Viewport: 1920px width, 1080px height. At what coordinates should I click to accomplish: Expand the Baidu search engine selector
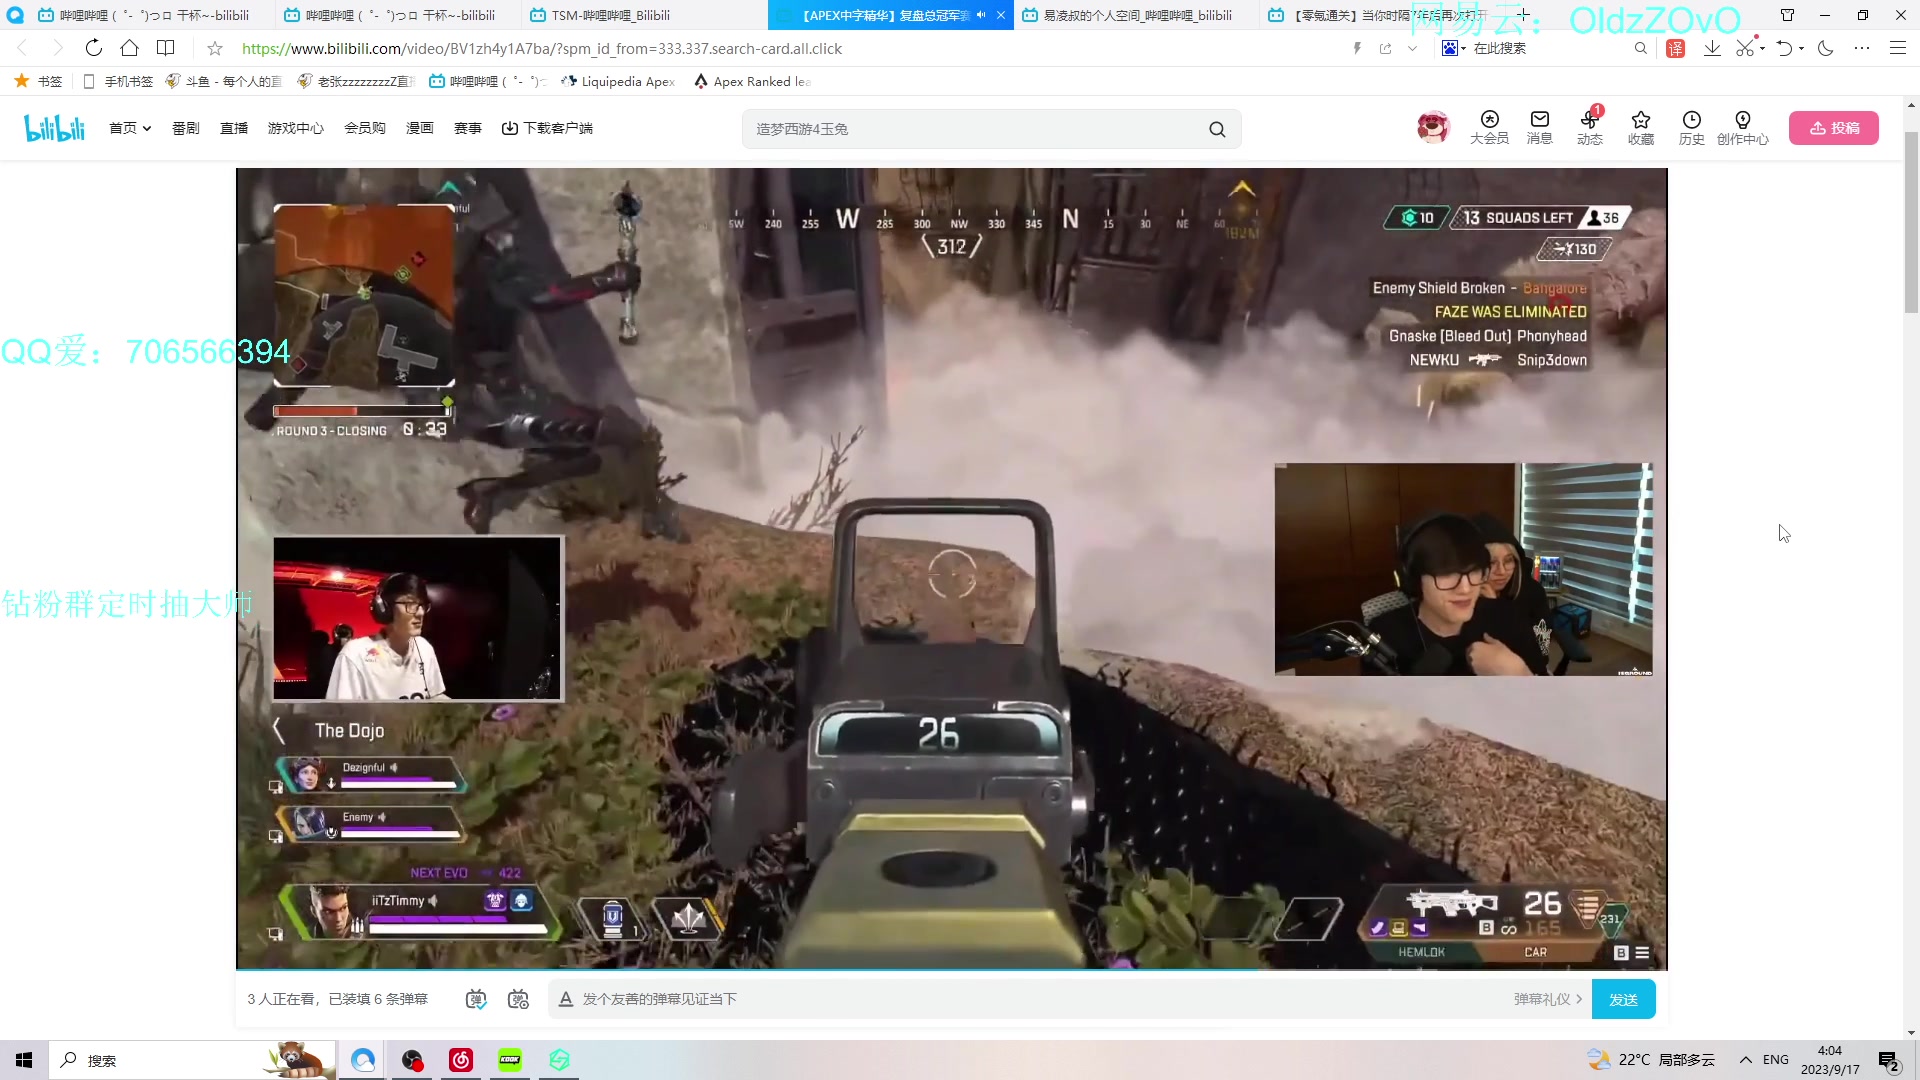(1453, 48)
